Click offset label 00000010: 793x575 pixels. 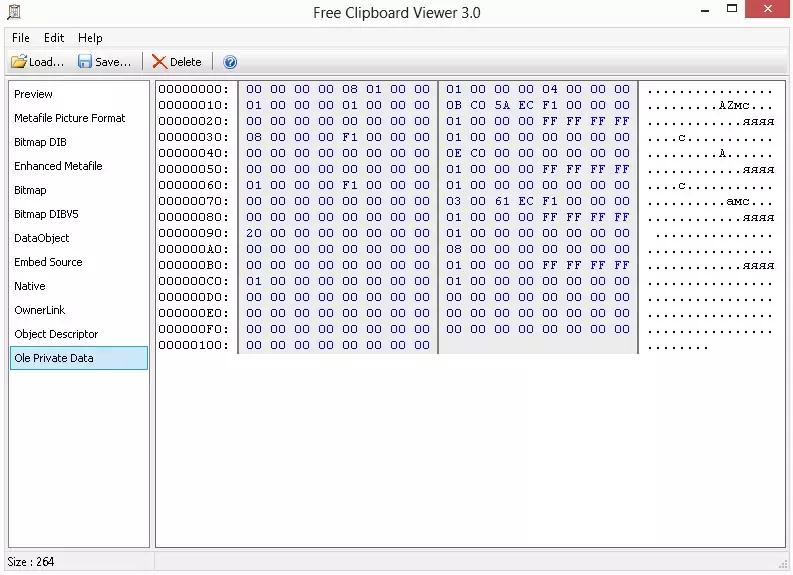pyautogui.click(x=193, y=105)
